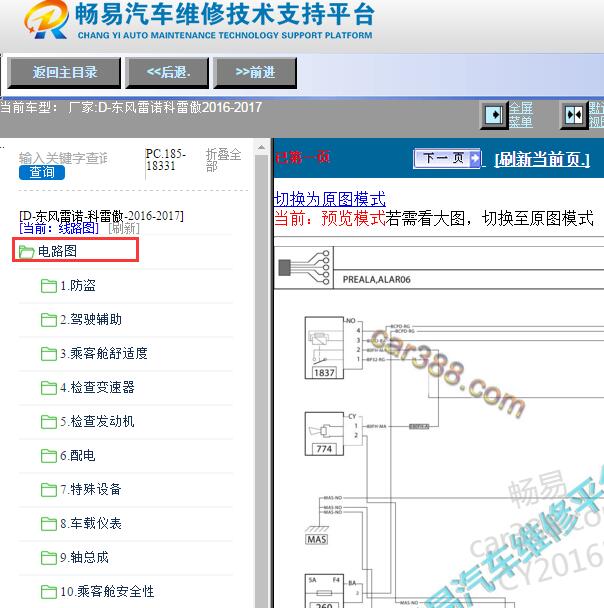Click the 电路图 open folder icon
604x608 pixels.
click(x=26, y=252)
